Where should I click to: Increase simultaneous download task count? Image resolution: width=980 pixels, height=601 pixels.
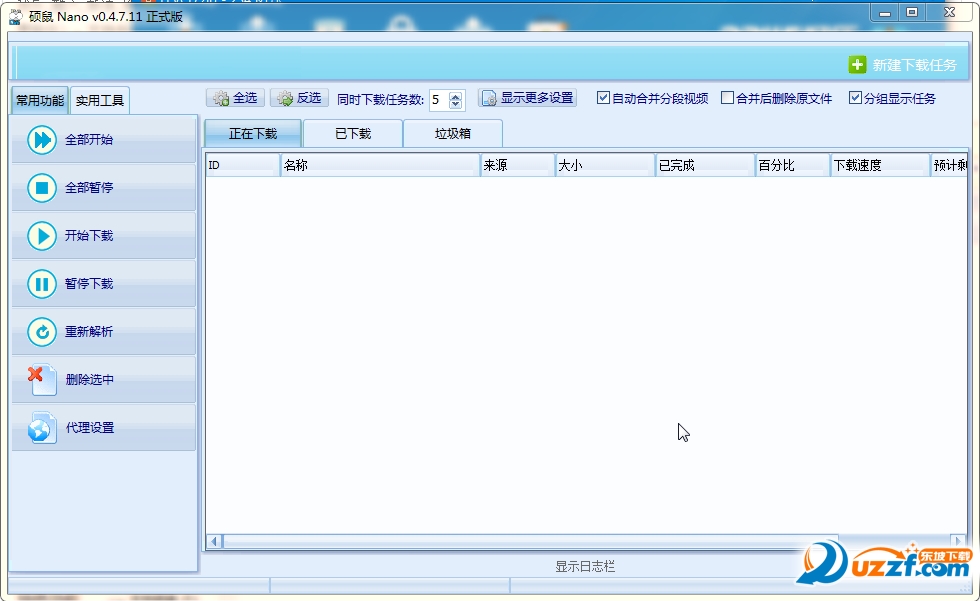456,96
